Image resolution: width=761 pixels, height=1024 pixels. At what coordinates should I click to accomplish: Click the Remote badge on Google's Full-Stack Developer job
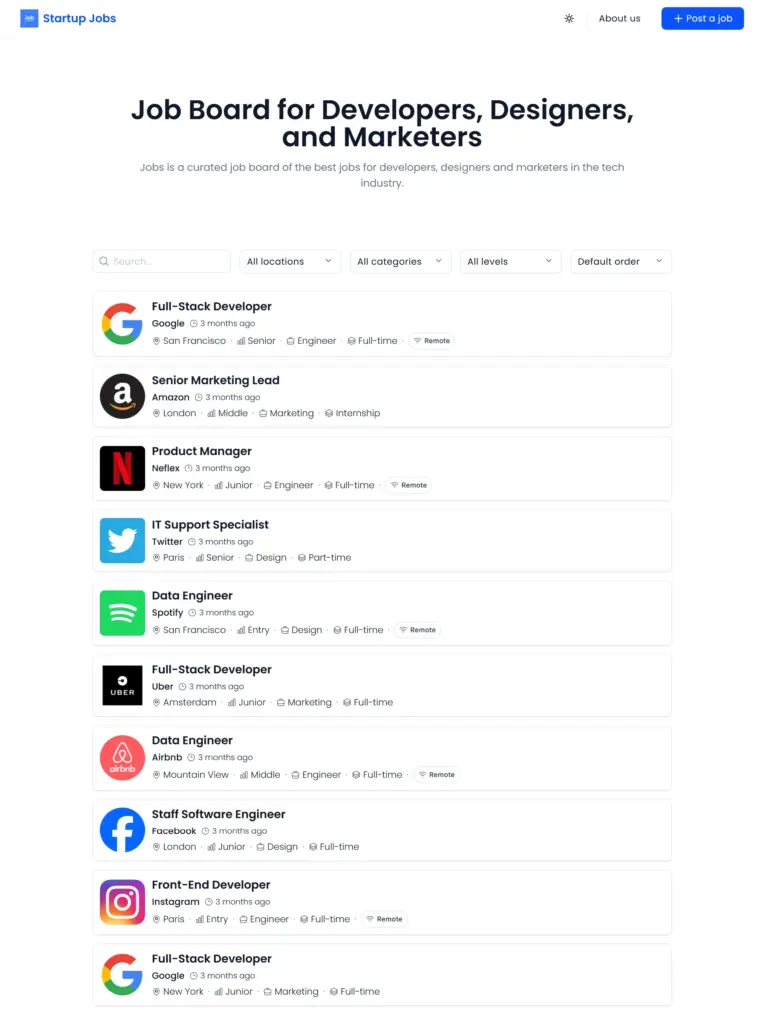tap(431, 340)
